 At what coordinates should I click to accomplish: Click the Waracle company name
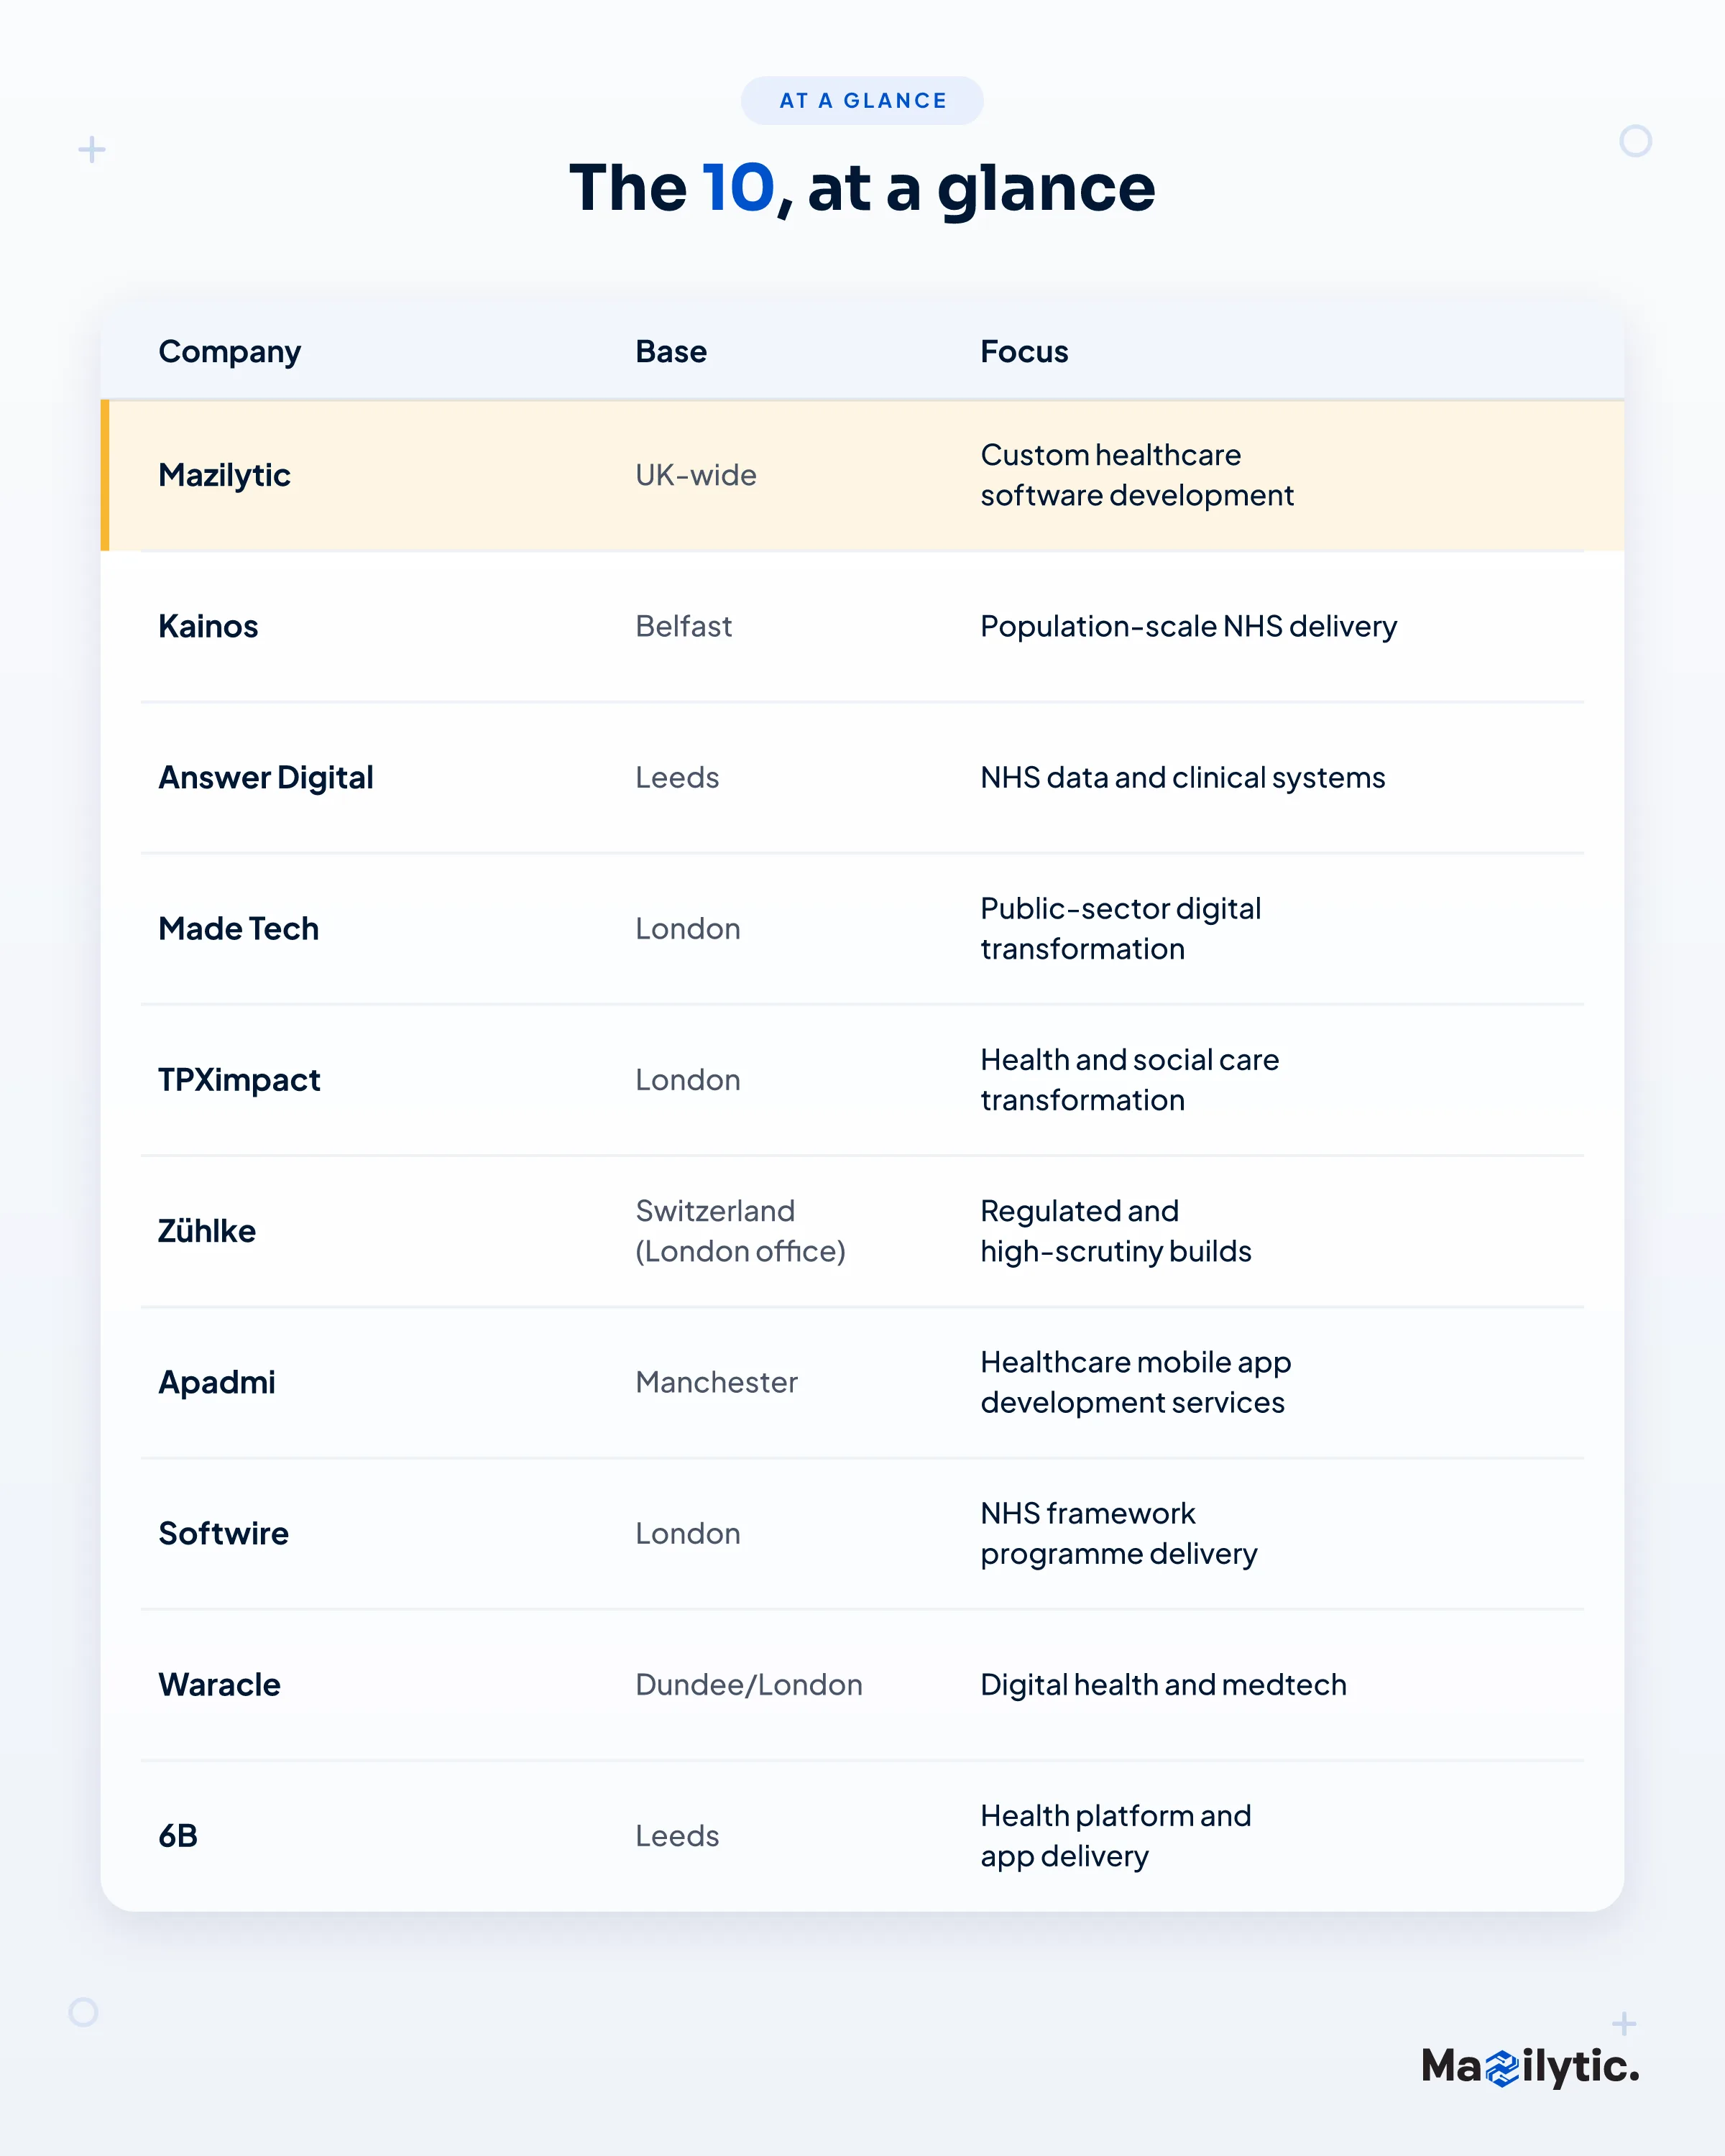[219, 1684]
